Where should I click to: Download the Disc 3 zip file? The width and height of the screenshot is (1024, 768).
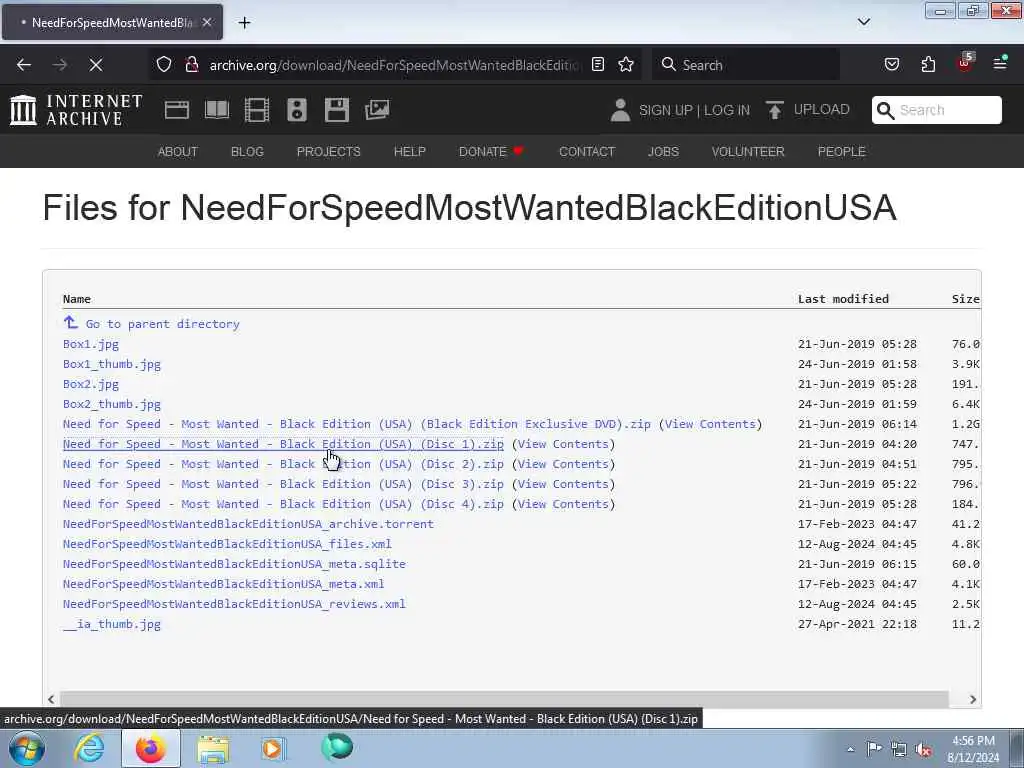tap(283, 484)
